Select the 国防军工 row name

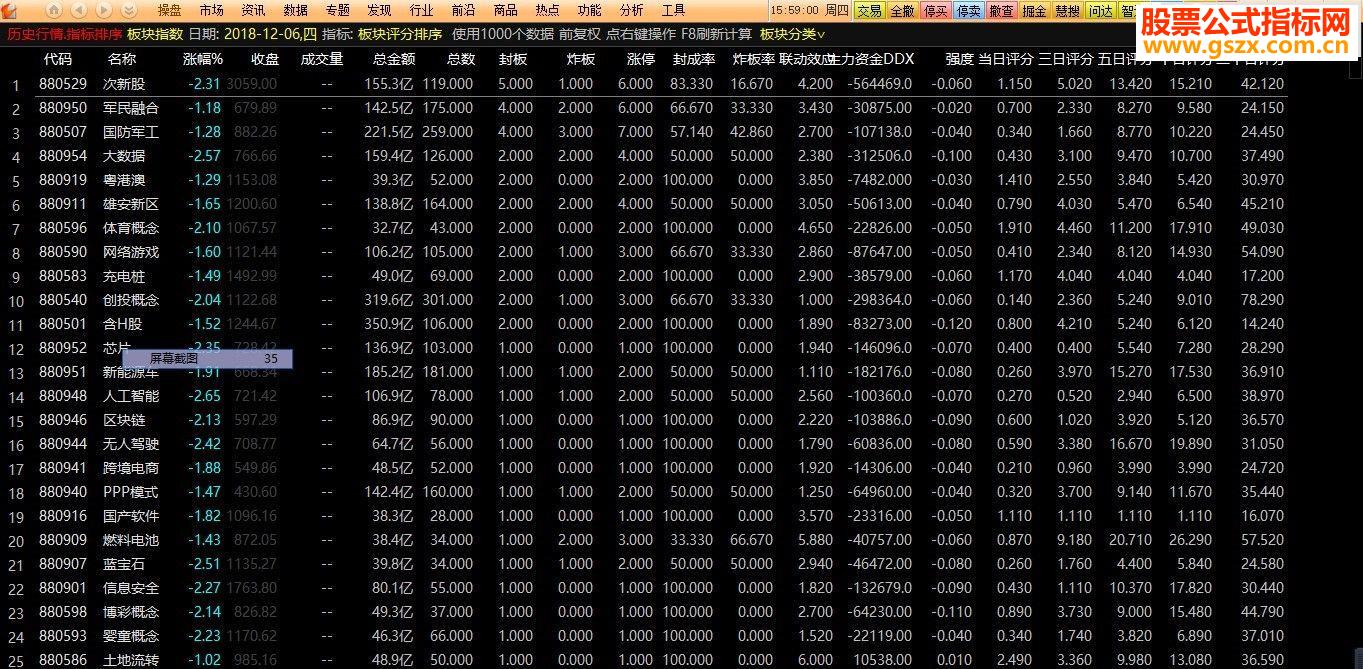131,132
